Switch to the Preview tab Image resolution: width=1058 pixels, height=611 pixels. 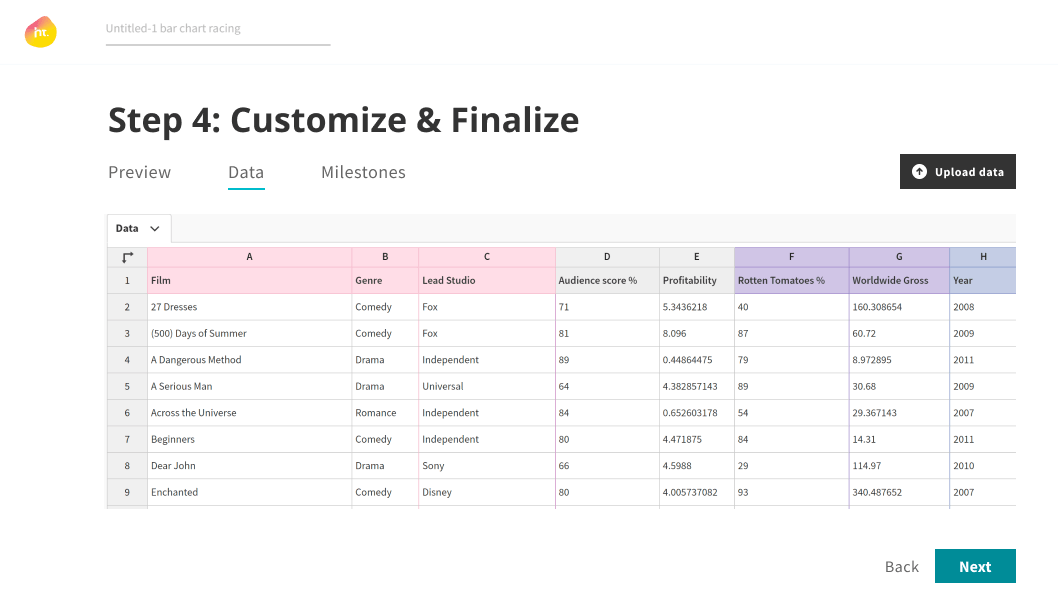(x=140, y=173)
